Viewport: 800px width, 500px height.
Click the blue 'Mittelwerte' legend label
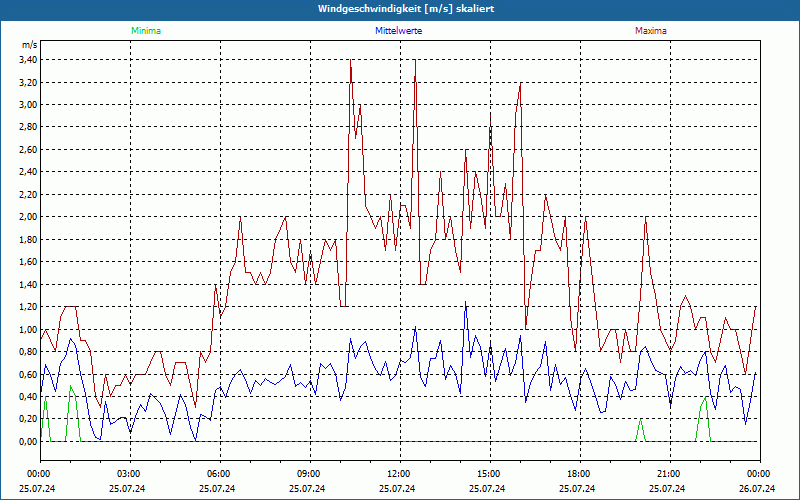398,31
